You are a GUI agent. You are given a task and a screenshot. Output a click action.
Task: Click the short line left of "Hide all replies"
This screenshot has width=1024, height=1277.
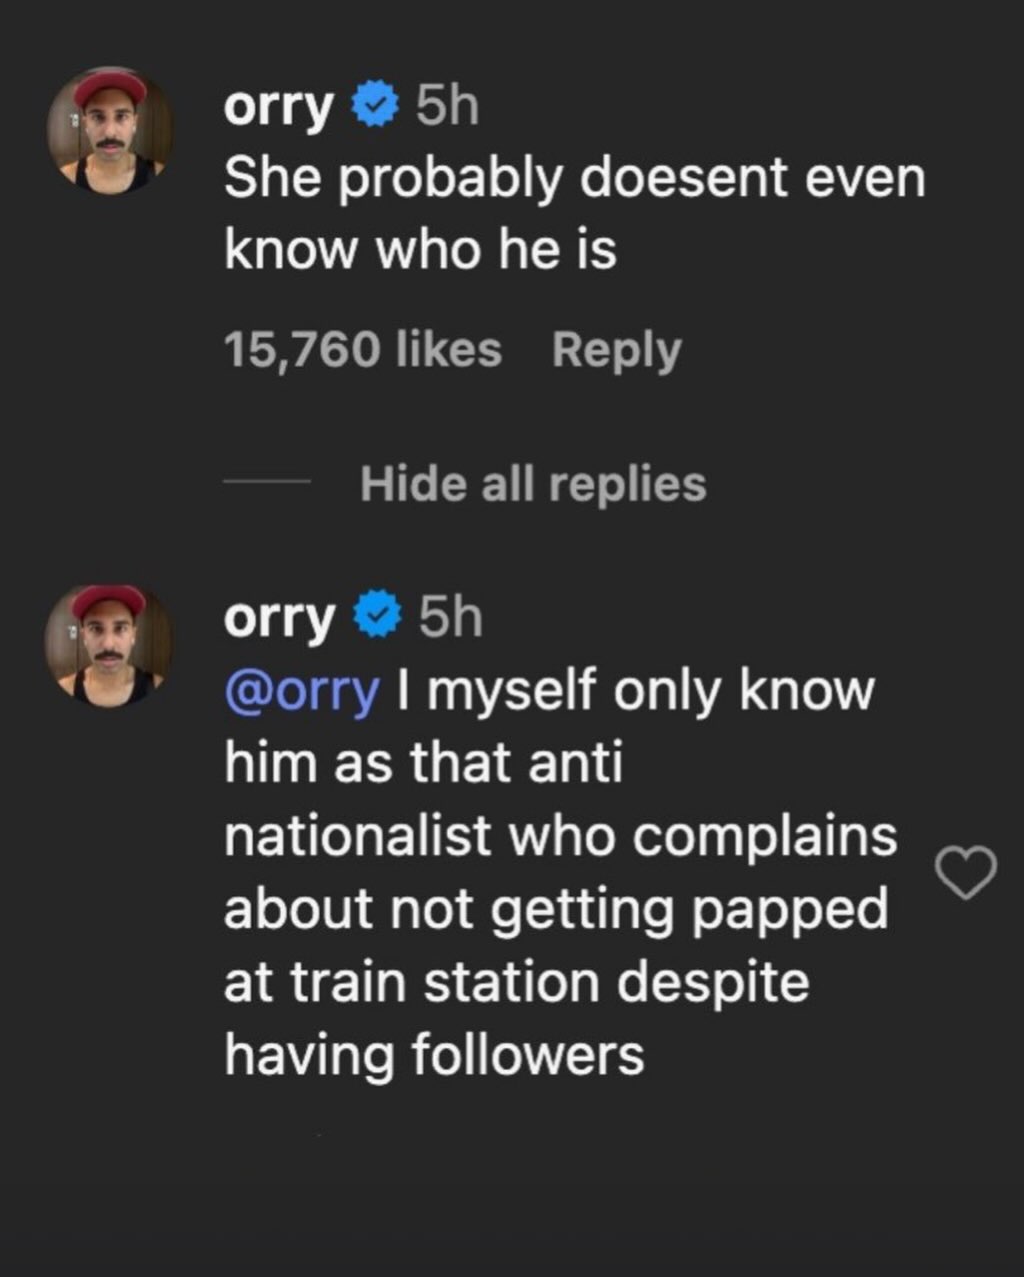coord(267,483)
